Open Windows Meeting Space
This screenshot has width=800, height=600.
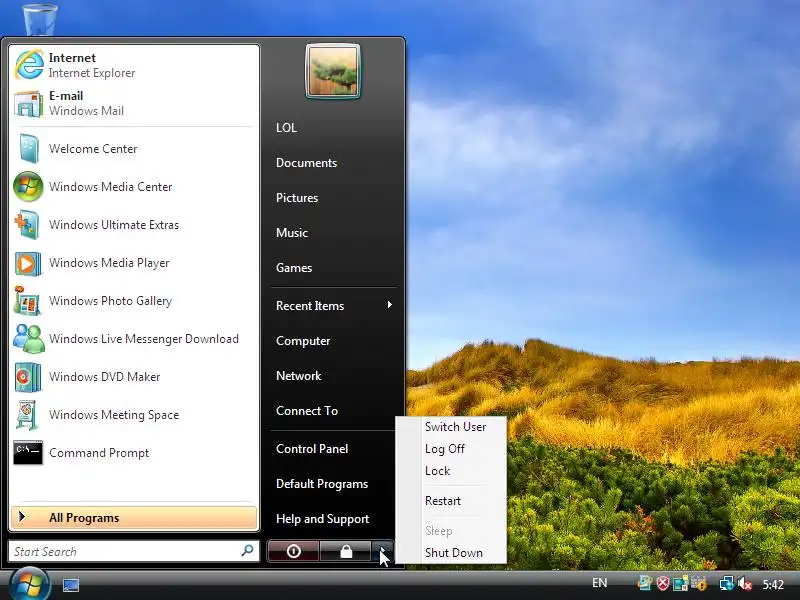pyautogui.click(x=134, y=415)
